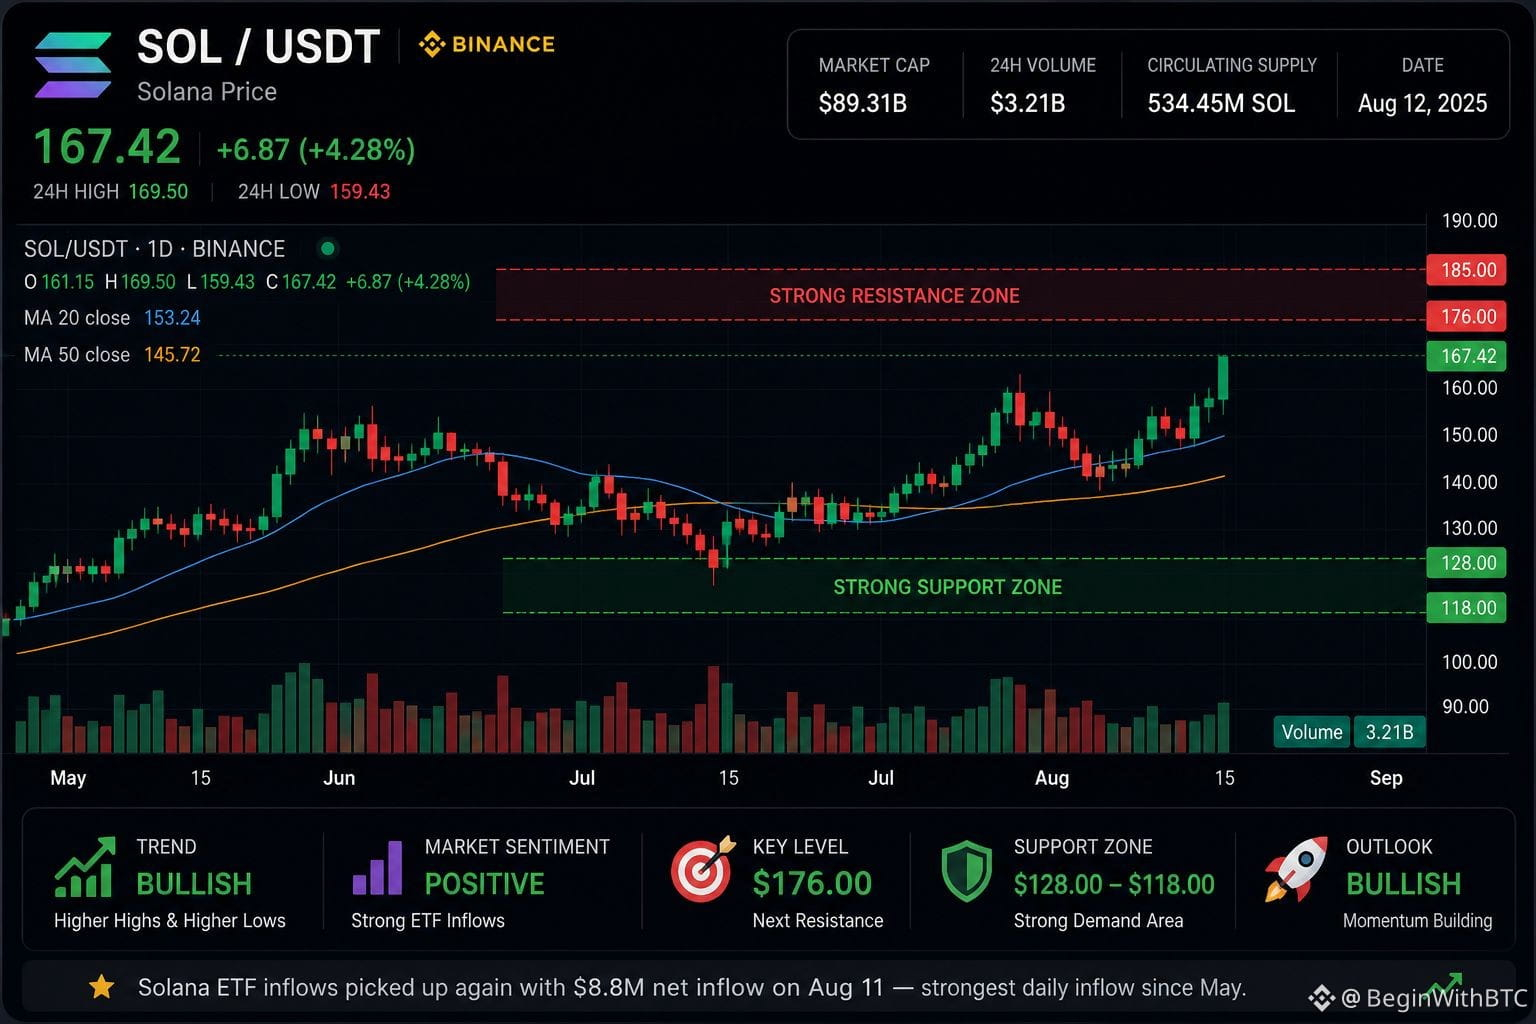Viewport: 1536px width, 1024px height.
Task: Click the BULLISH value under Outlook
Action: click(x=1404, y=884)
